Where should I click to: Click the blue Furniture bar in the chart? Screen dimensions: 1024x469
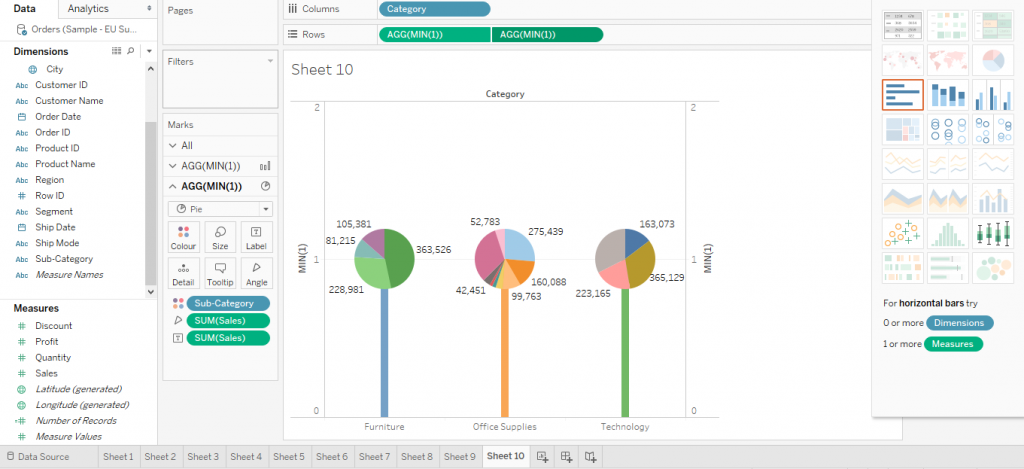tap(384, 353)
